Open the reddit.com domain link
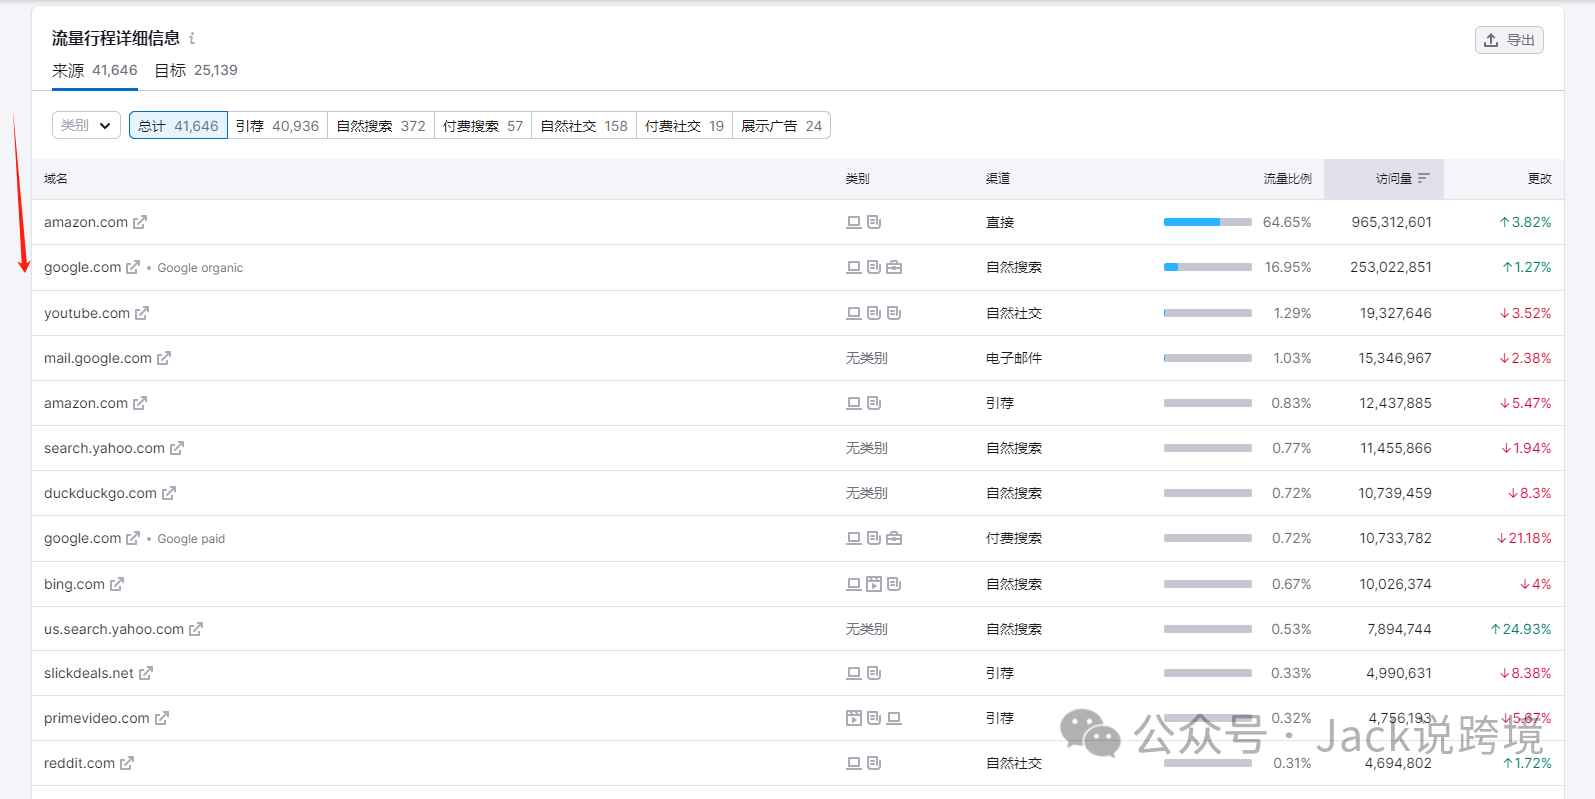This screenshot has width=1595, height=799. pyautogui.click(x=79, y=763)
